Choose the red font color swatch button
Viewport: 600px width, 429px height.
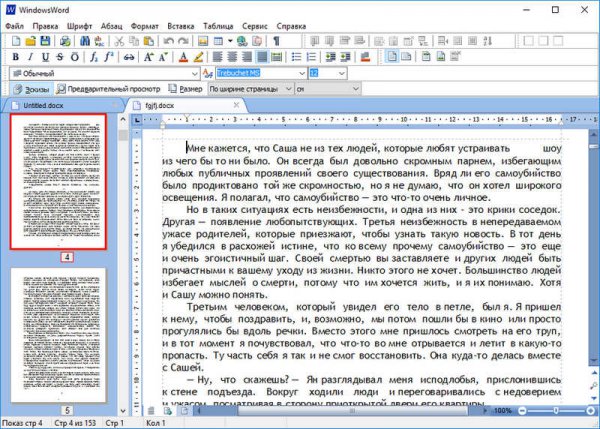[x=183, y=57]
